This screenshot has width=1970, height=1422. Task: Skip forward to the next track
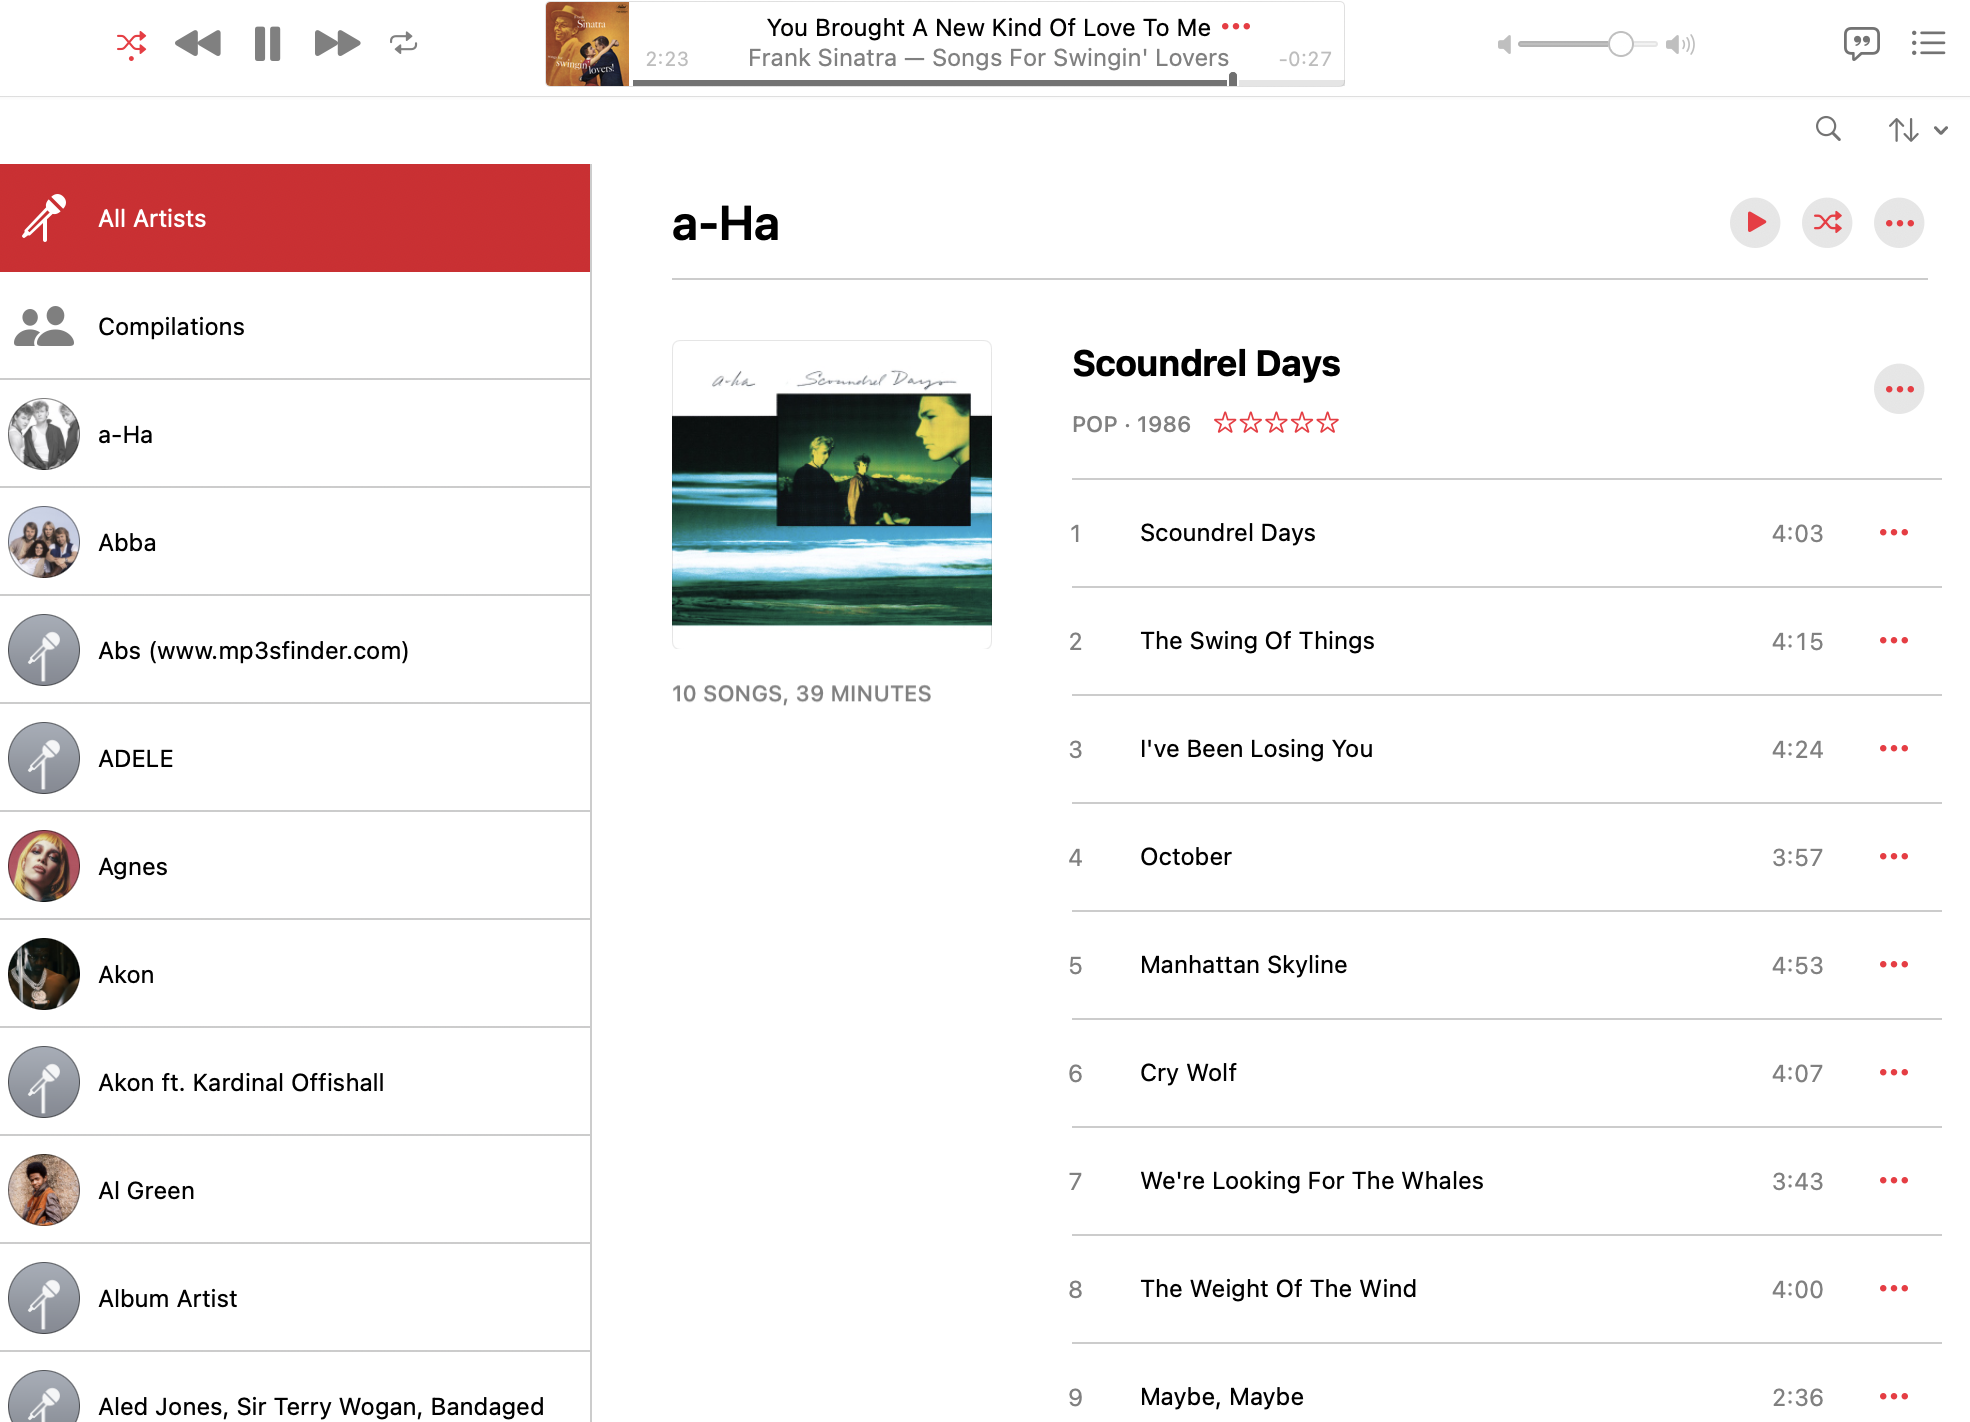pyautogui.click(x=337, y=43)
